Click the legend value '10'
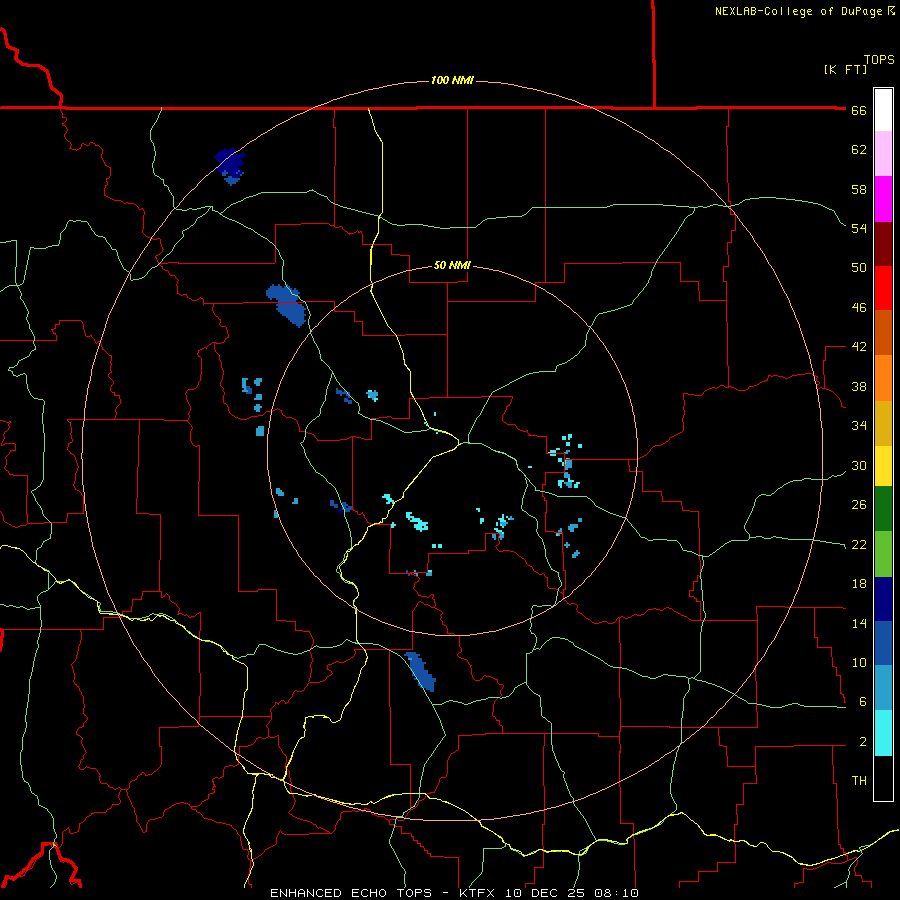Viewport: 900px width, 900px height. 859,662
